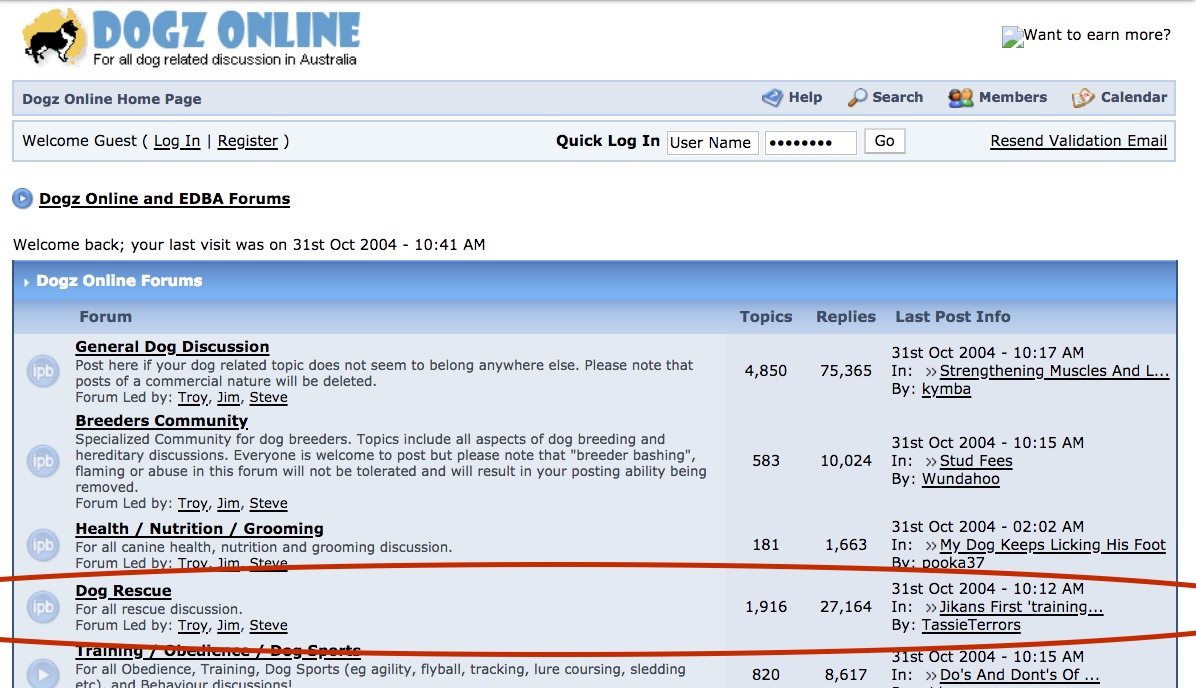Open last post Strengthening Muscles And L...

pos(1054,371)
